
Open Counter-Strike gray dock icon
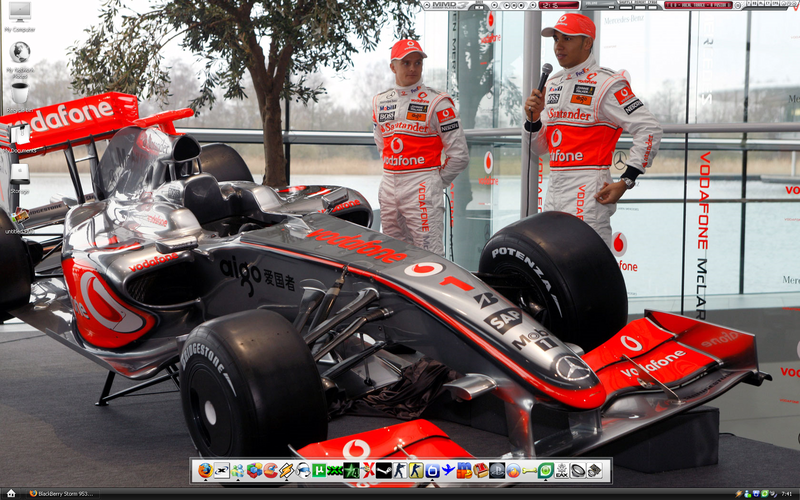click(399, 470)
